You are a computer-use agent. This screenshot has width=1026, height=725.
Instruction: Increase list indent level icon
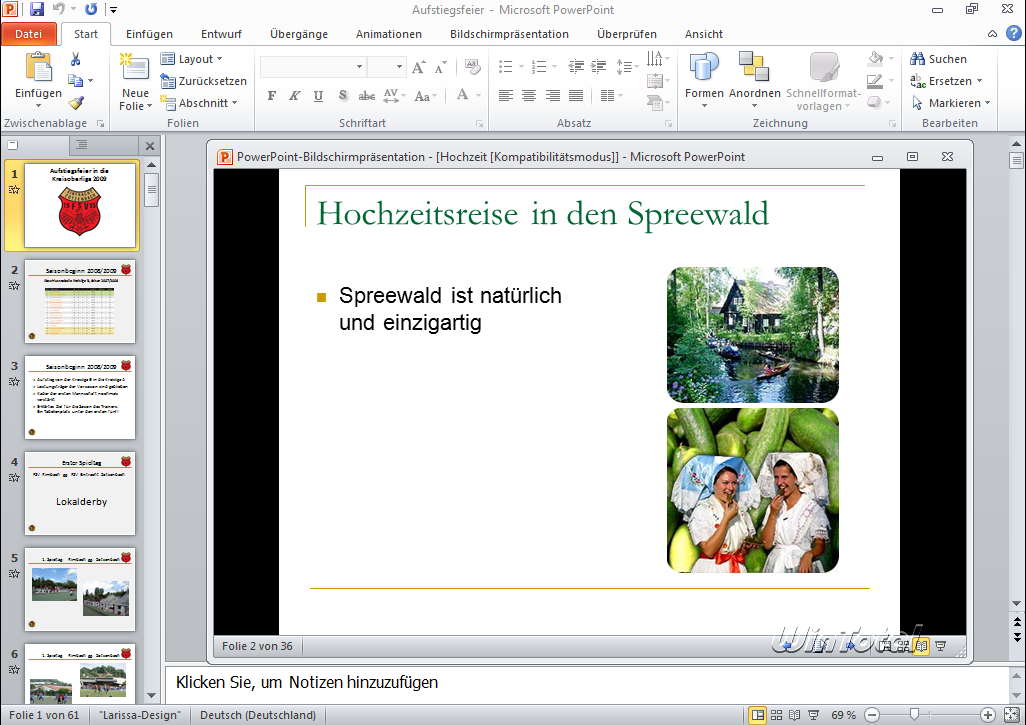[598, 67]
